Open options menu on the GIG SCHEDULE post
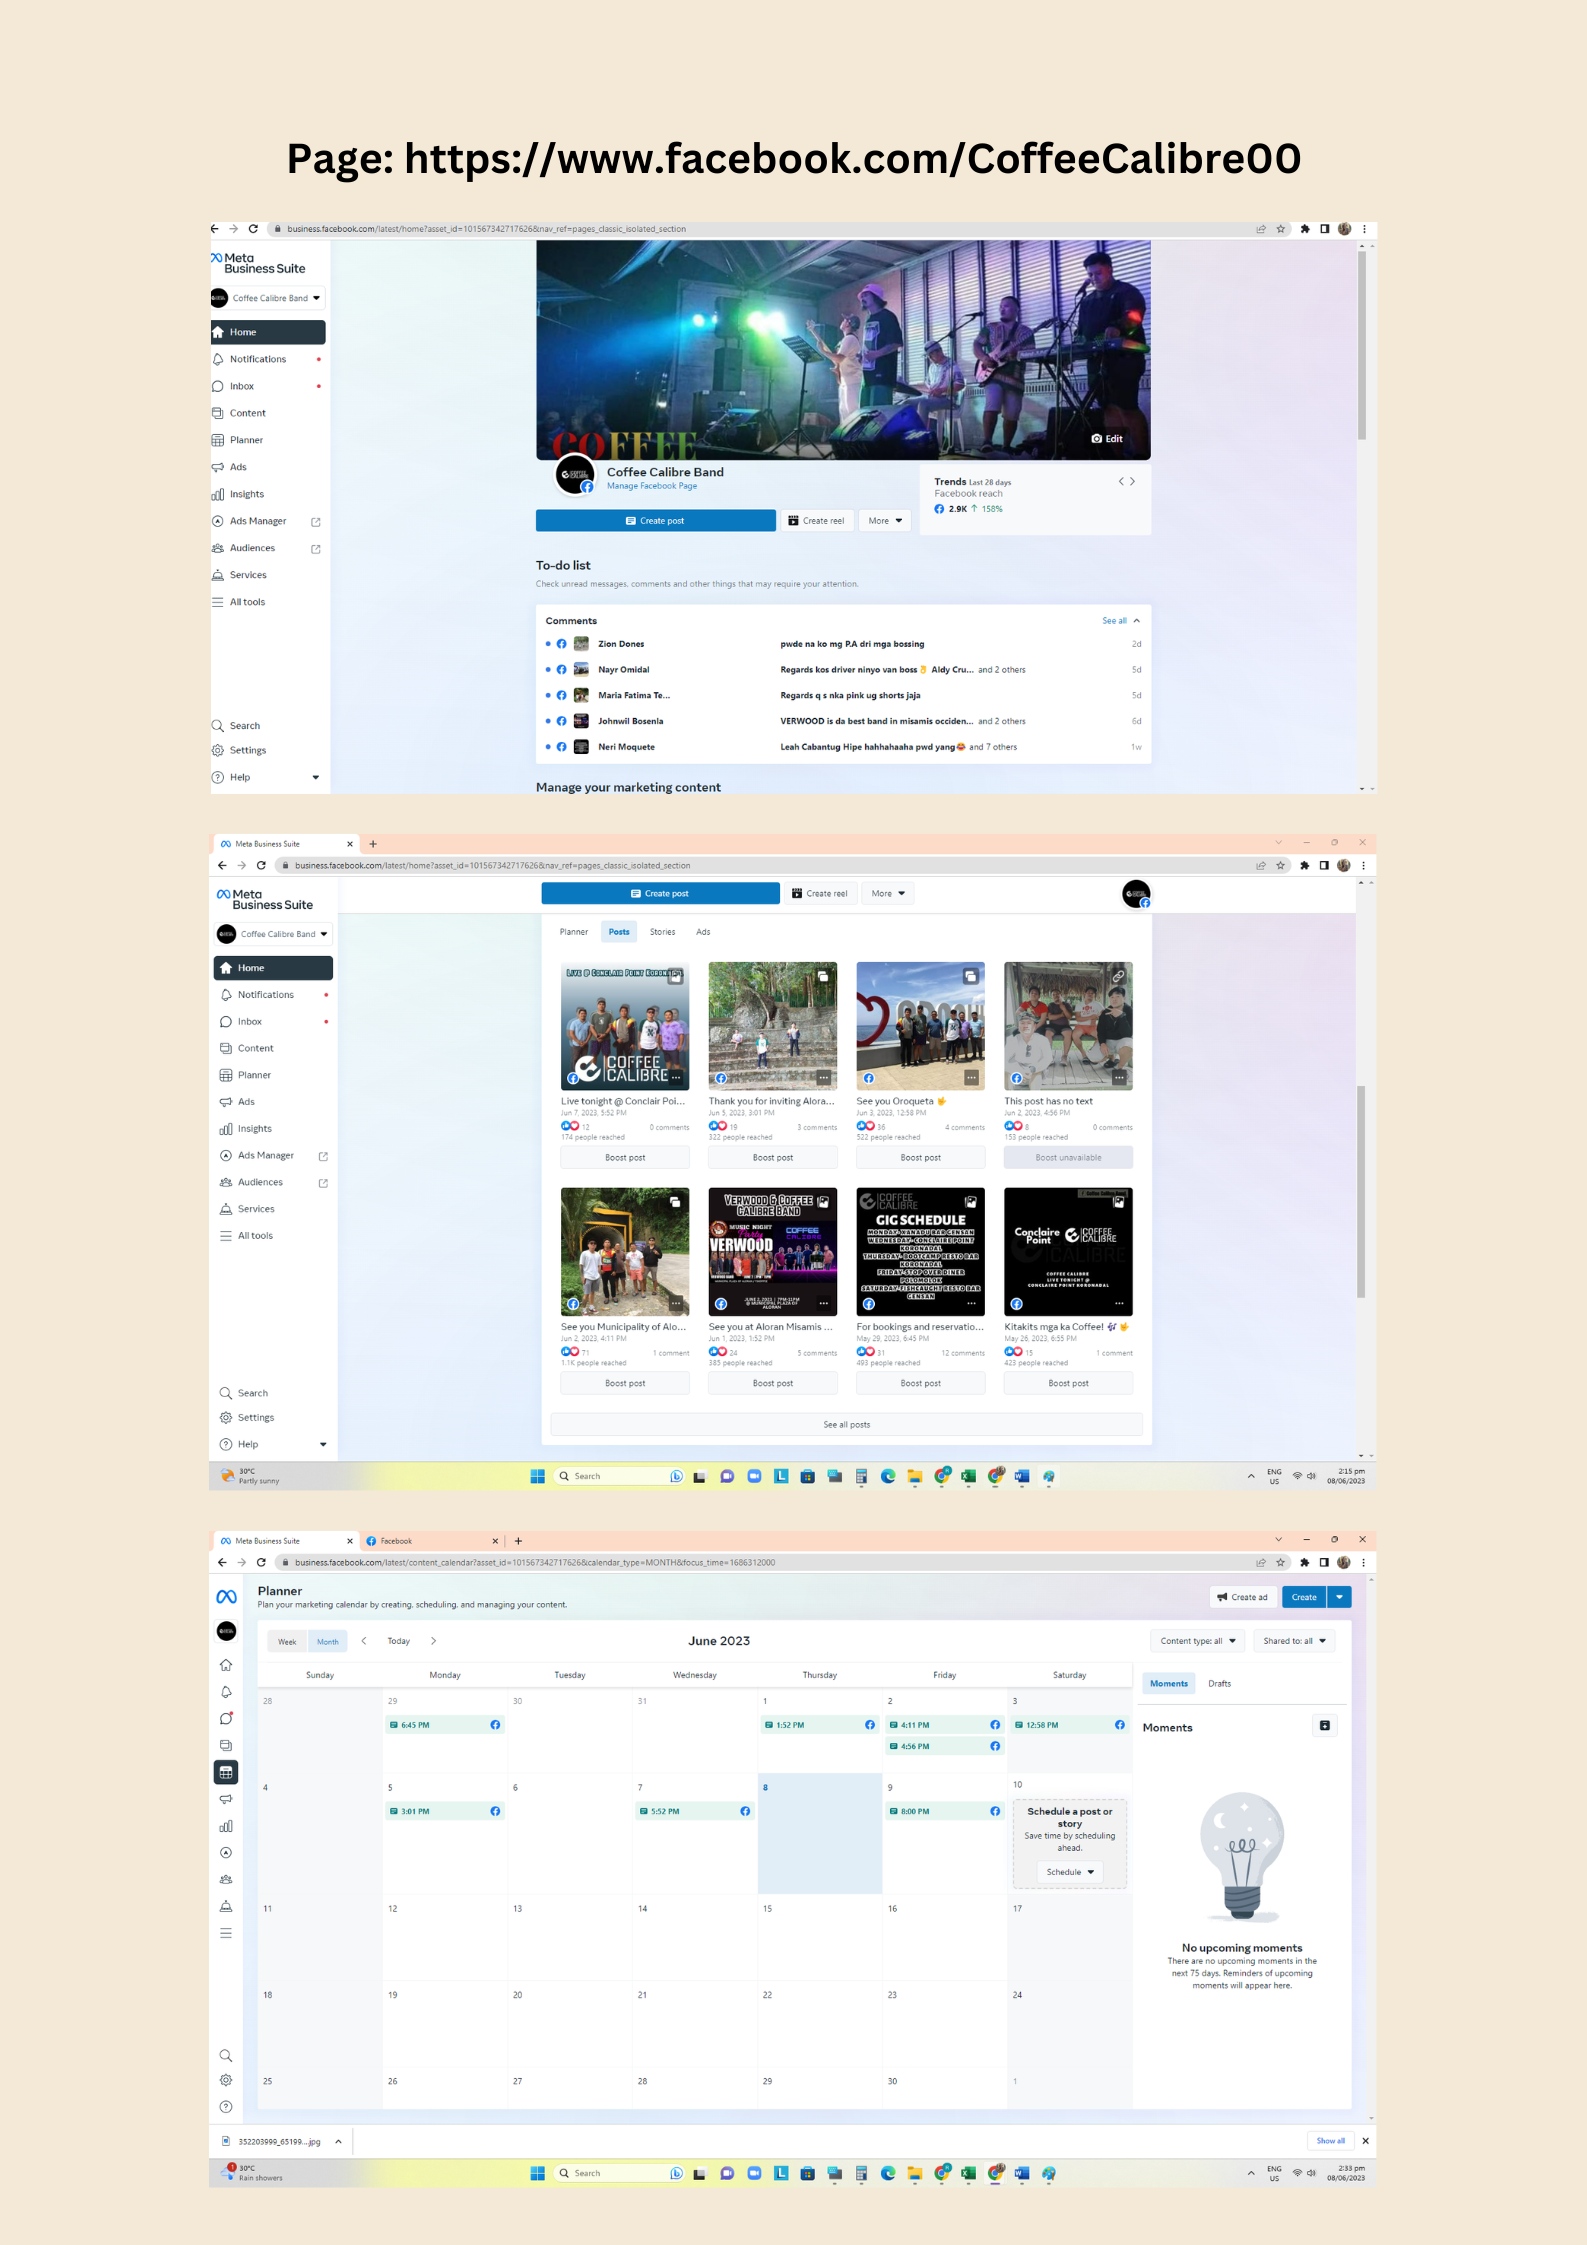This screenshot has width=1587, height=2245. click(x=971, y=1304)
